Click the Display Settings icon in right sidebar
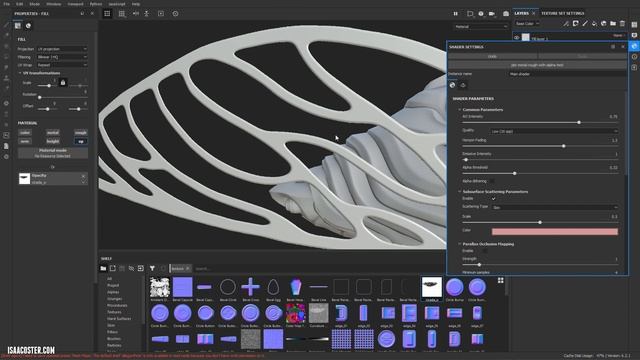The height and width of the screenshot is (360, 640). (x=634, y=36)
